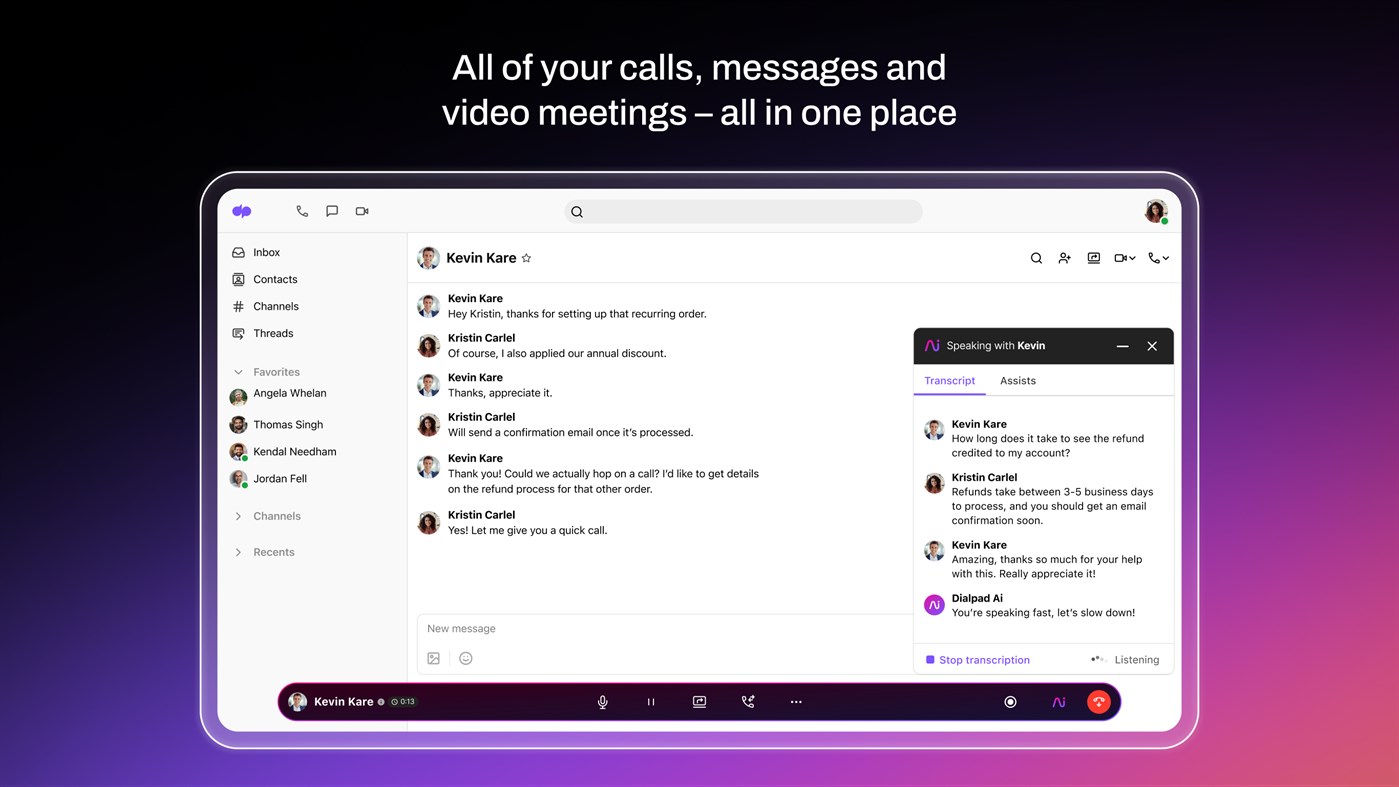Image resolution: width=1399 pixels, height=787 pixels.
Task: Collapse the Favorites section
Action: [x=238, y=371]
